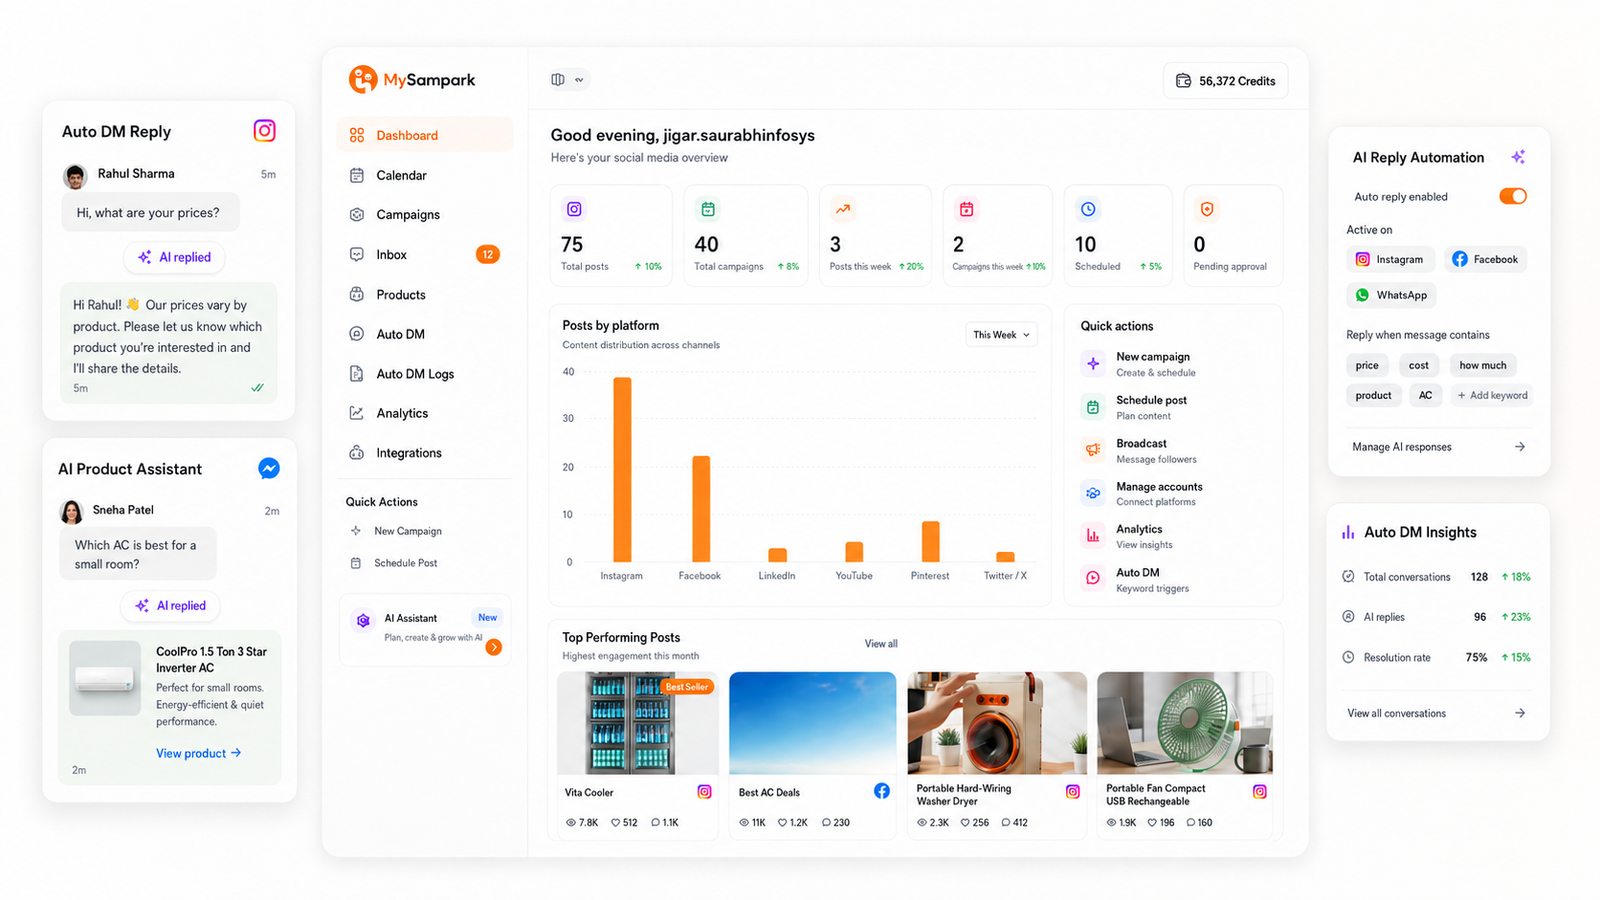The image size is (1600, 900).
Task: Open the Vita Cooler post thumbnail
Action: 637,723
